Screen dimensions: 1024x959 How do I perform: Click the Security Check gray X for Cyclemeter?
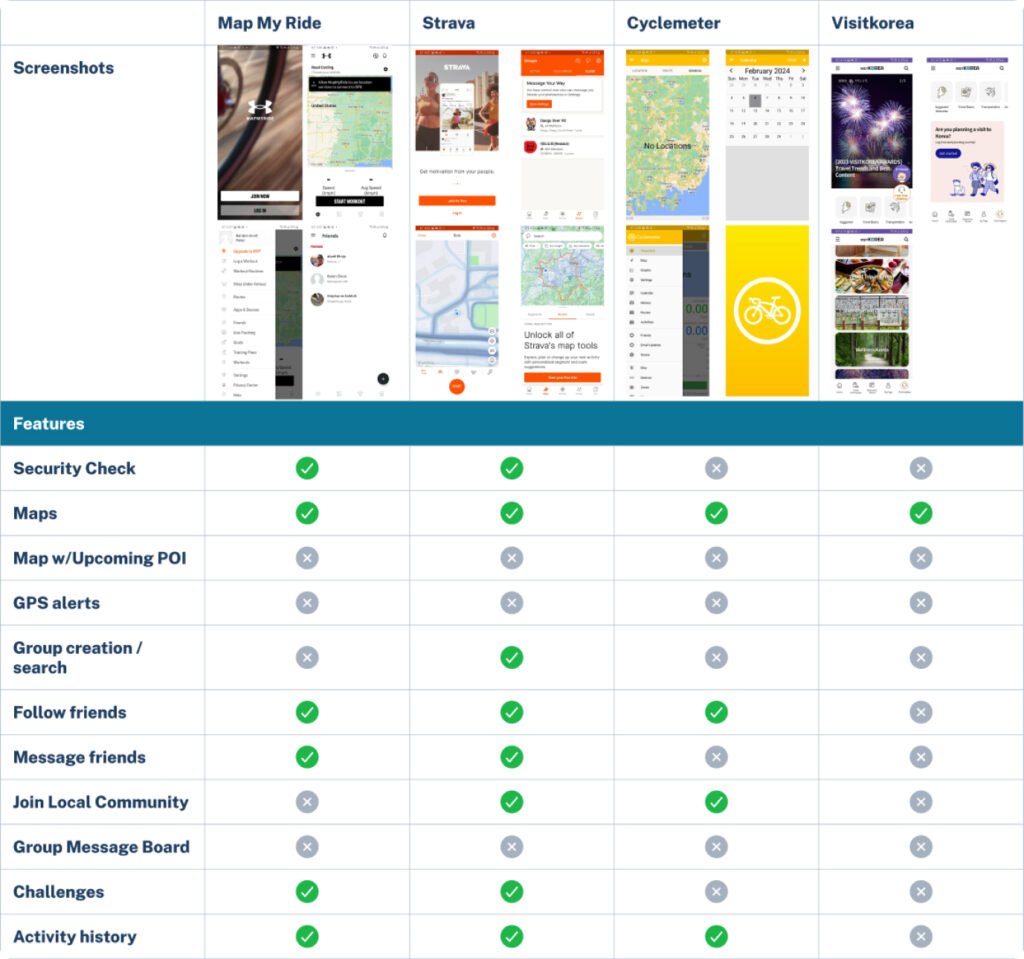[716, 468]
